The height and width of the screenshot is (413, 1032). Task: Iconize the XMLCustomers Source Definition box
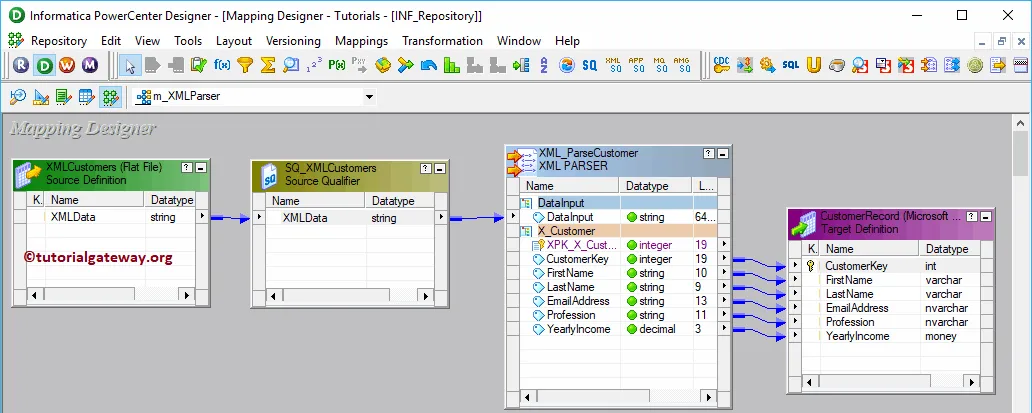(199, 168)
